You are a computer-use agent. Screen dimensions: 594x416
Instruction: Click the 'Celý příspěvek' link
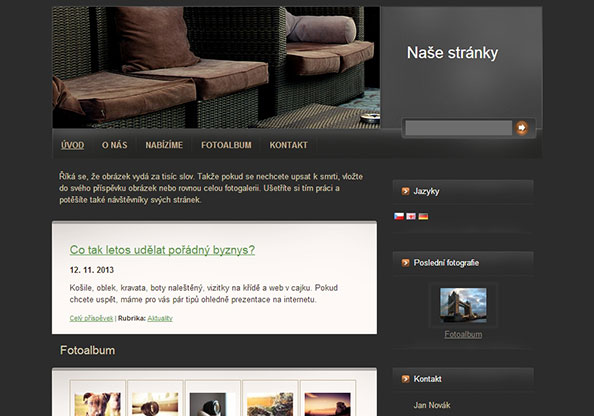[x=91, y=318]
